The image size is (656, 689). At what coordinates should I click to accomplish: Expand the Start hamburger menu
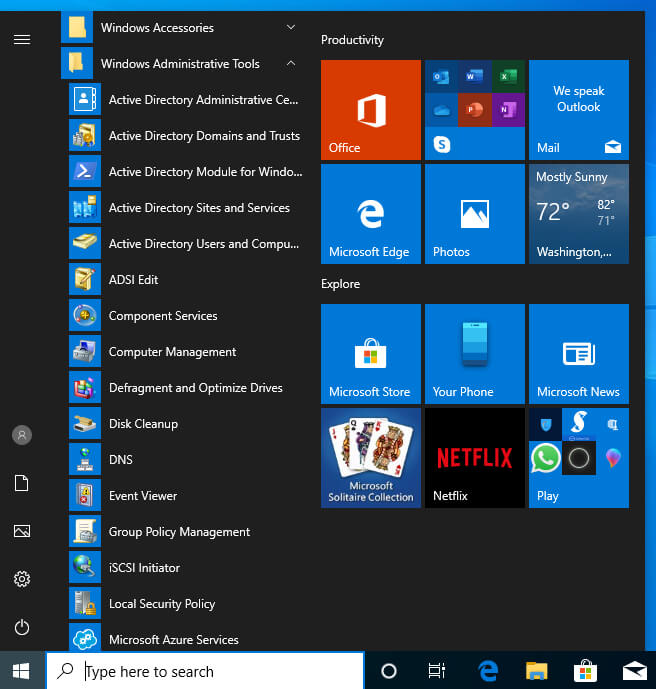click(x=22, y=40)
